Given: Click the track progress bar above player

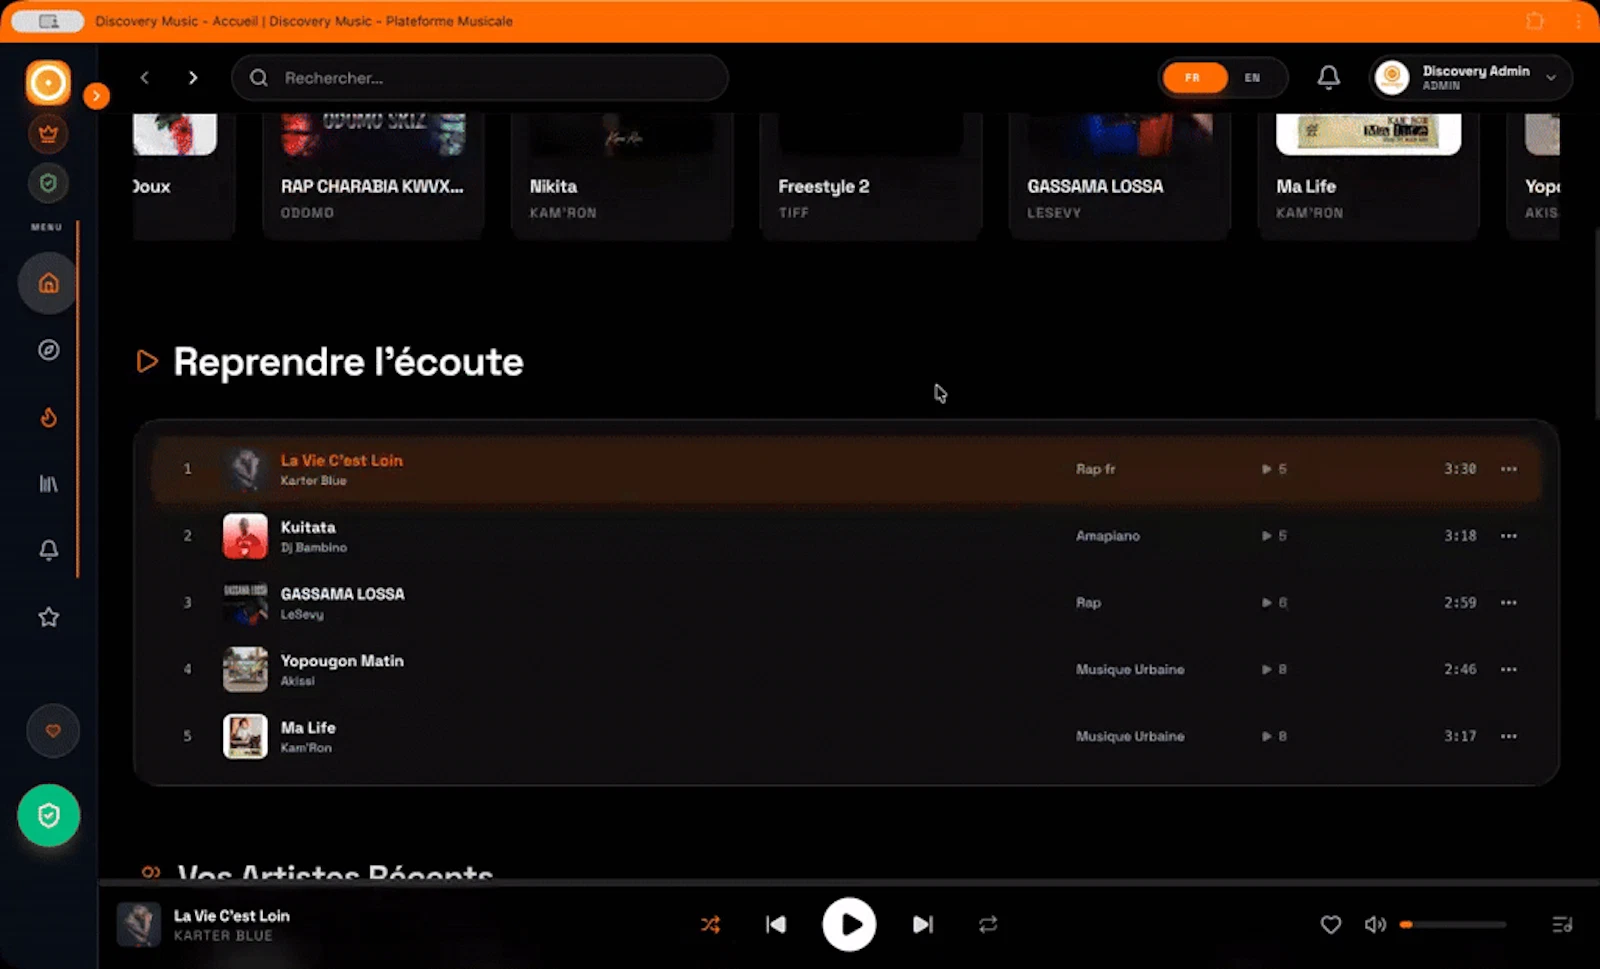Looking at the screenshot, I should 849,883.
